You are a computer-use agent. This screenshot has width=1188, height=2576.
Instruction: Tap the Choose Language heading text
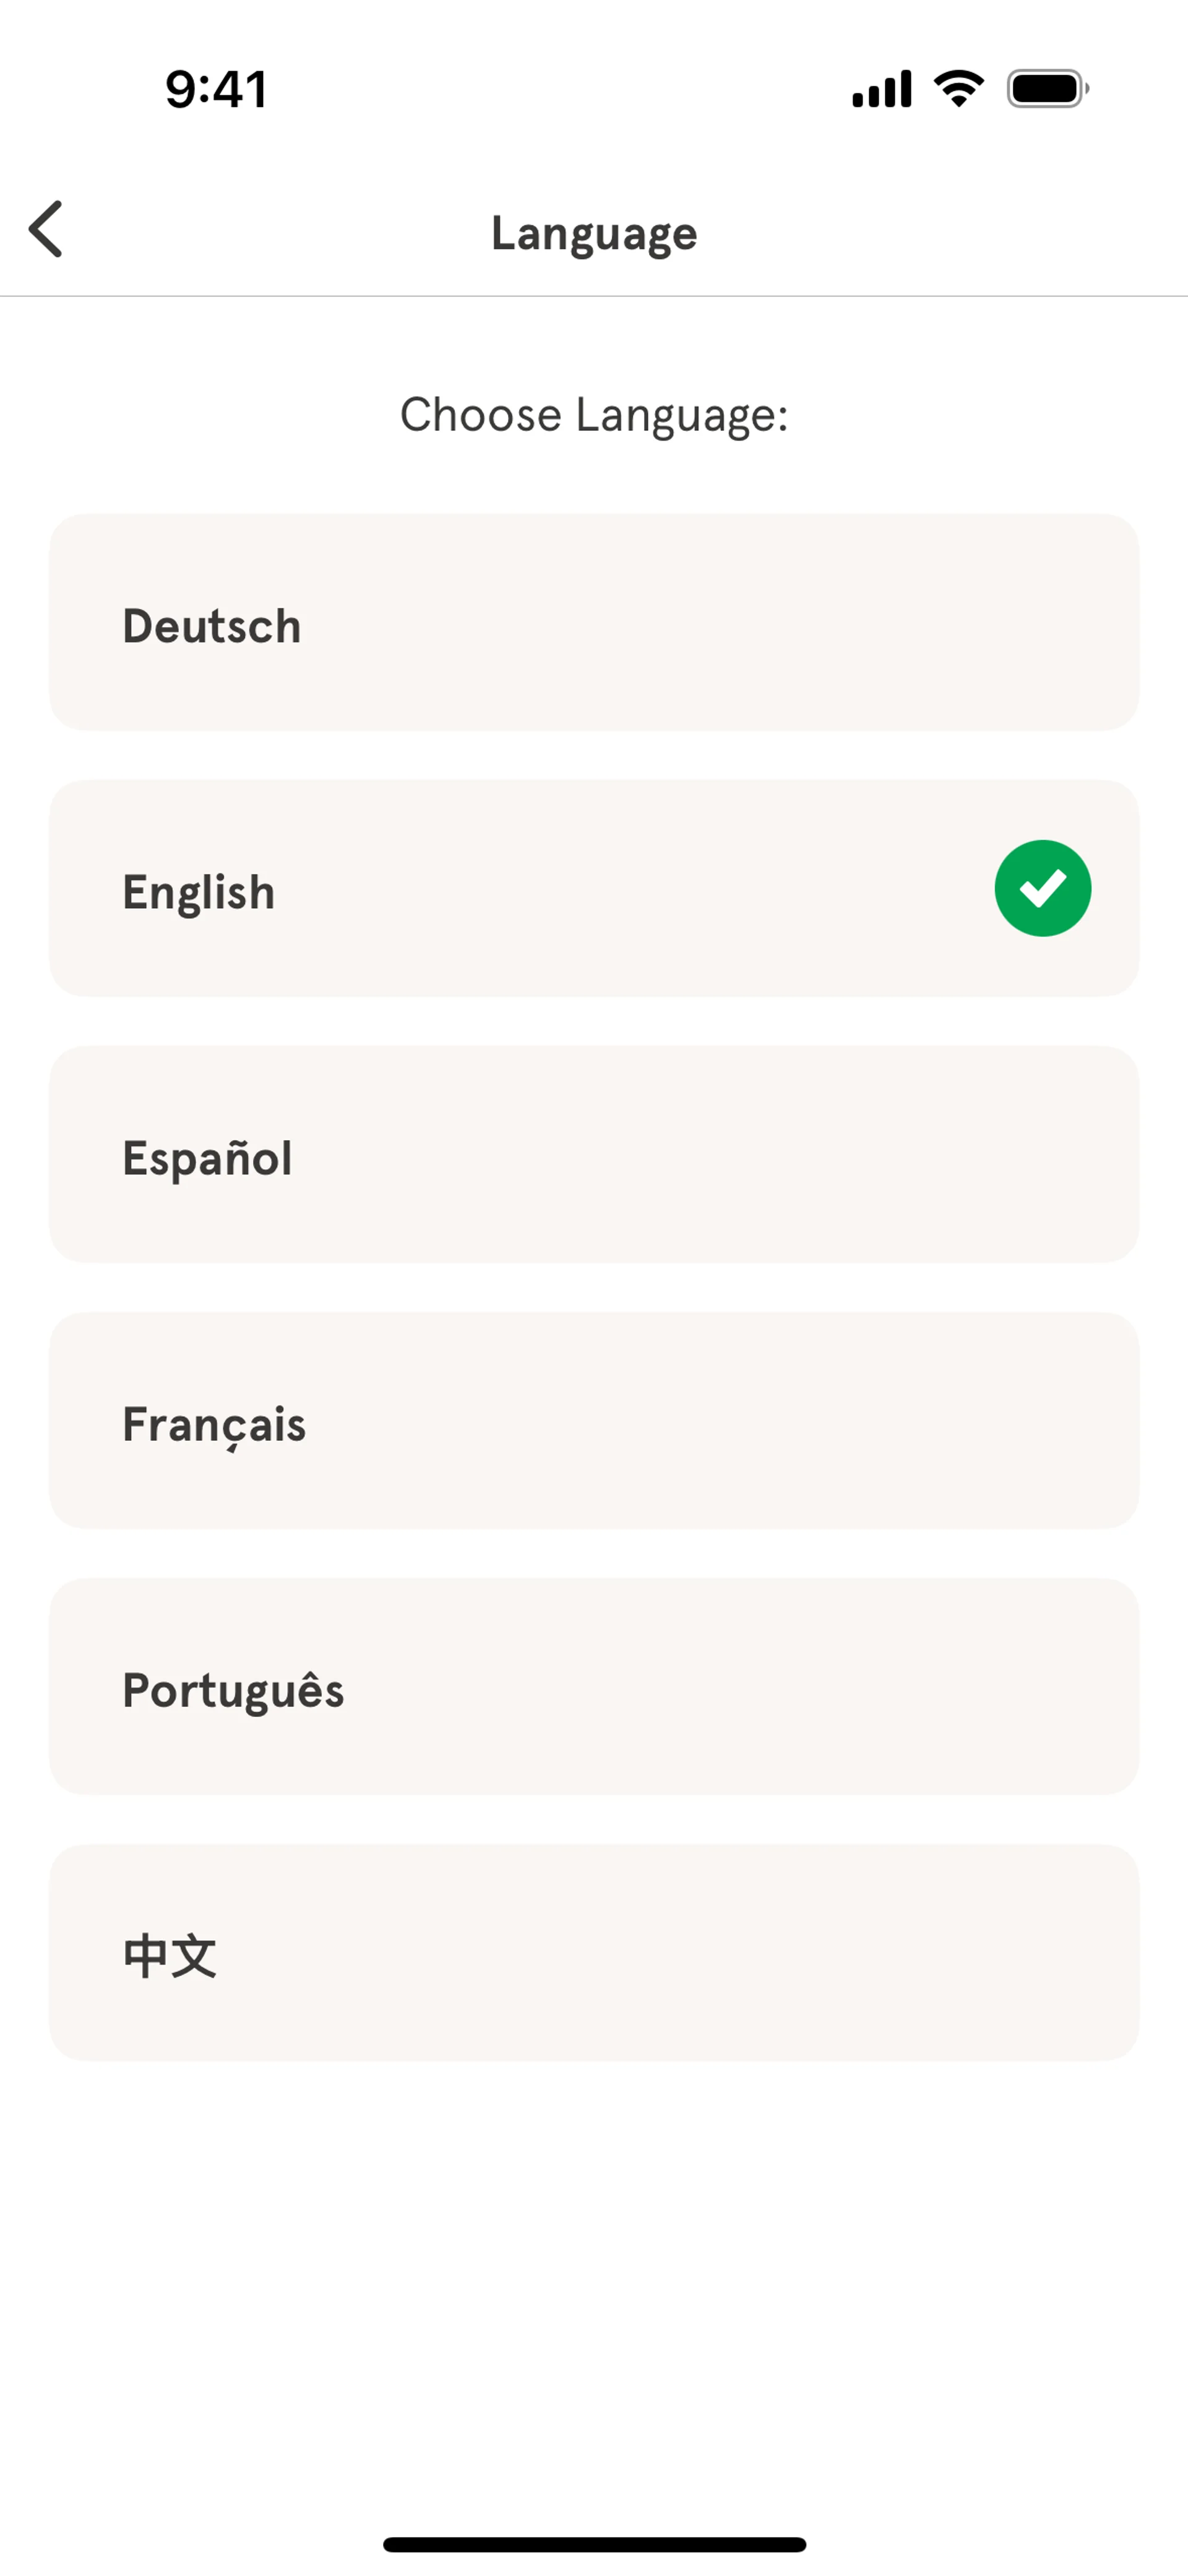[594, 415]
